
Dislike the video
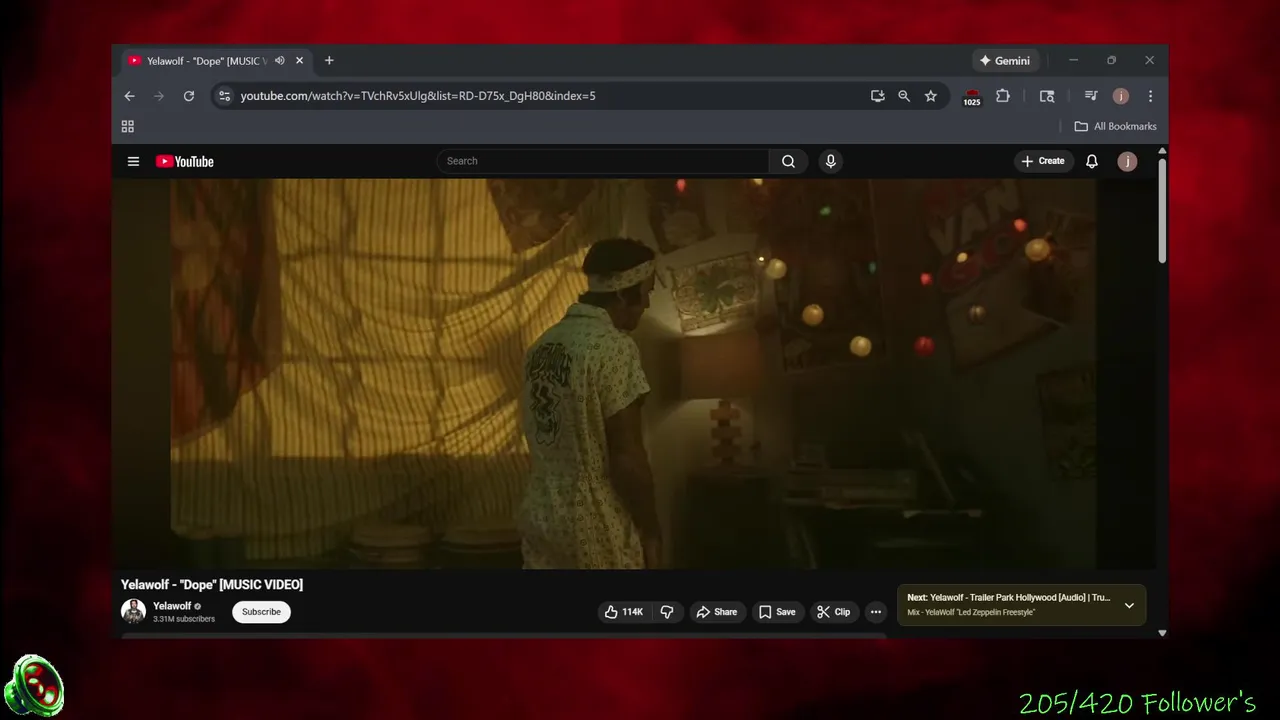coord(667,612)
